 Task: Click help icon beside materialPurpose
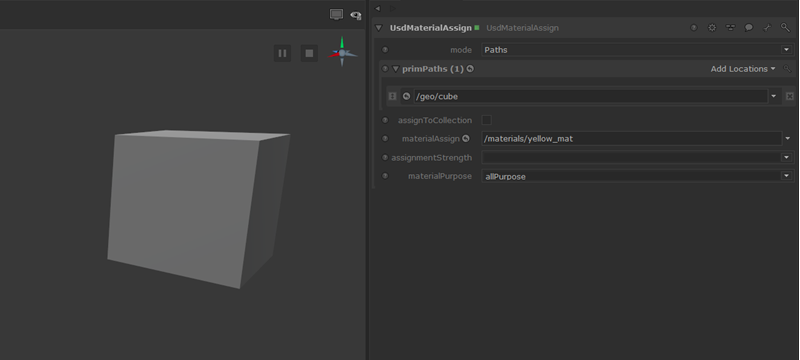click(x=385, y=176)
